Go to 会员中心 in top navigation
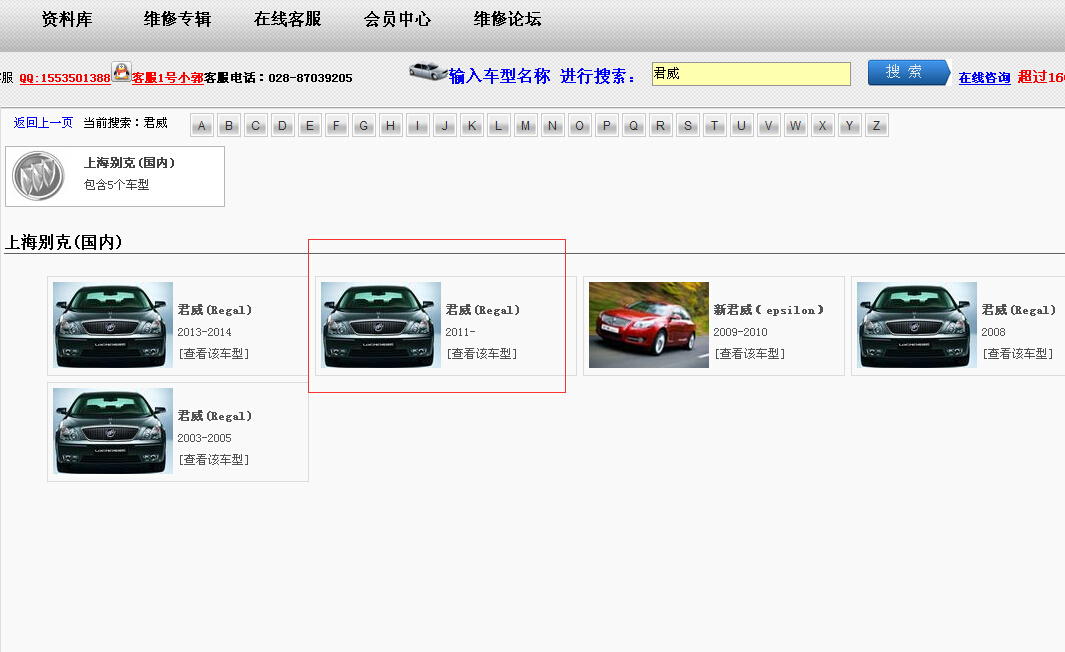The image size is (1065, 652). pos(397,19)
